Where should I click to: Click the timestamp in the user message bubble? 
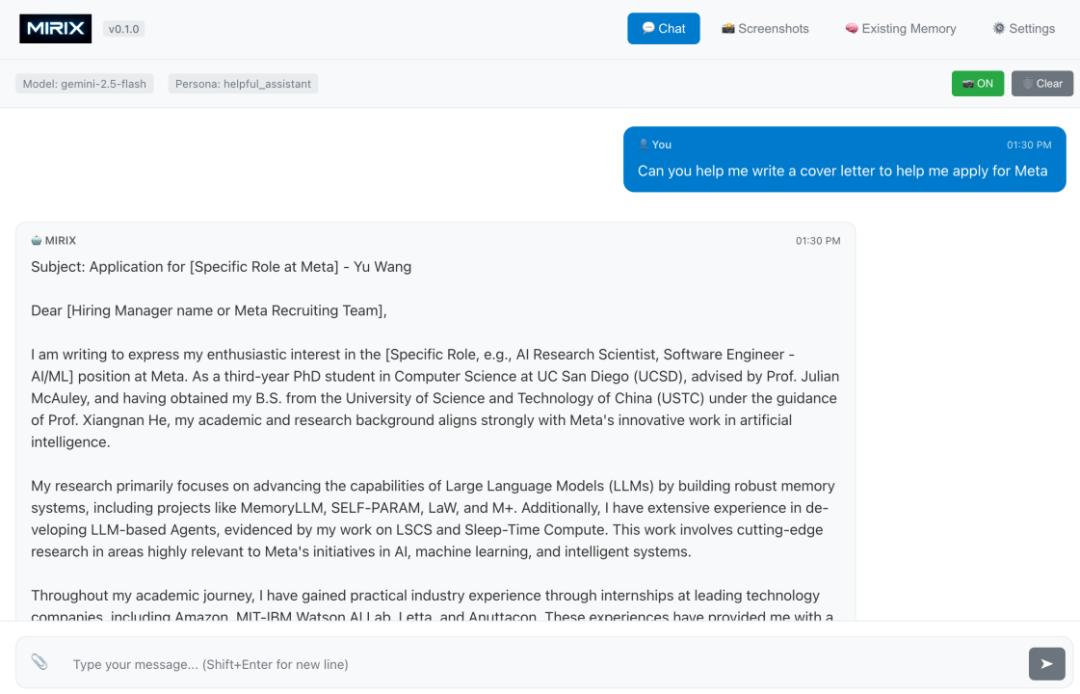pos(1028,145)
